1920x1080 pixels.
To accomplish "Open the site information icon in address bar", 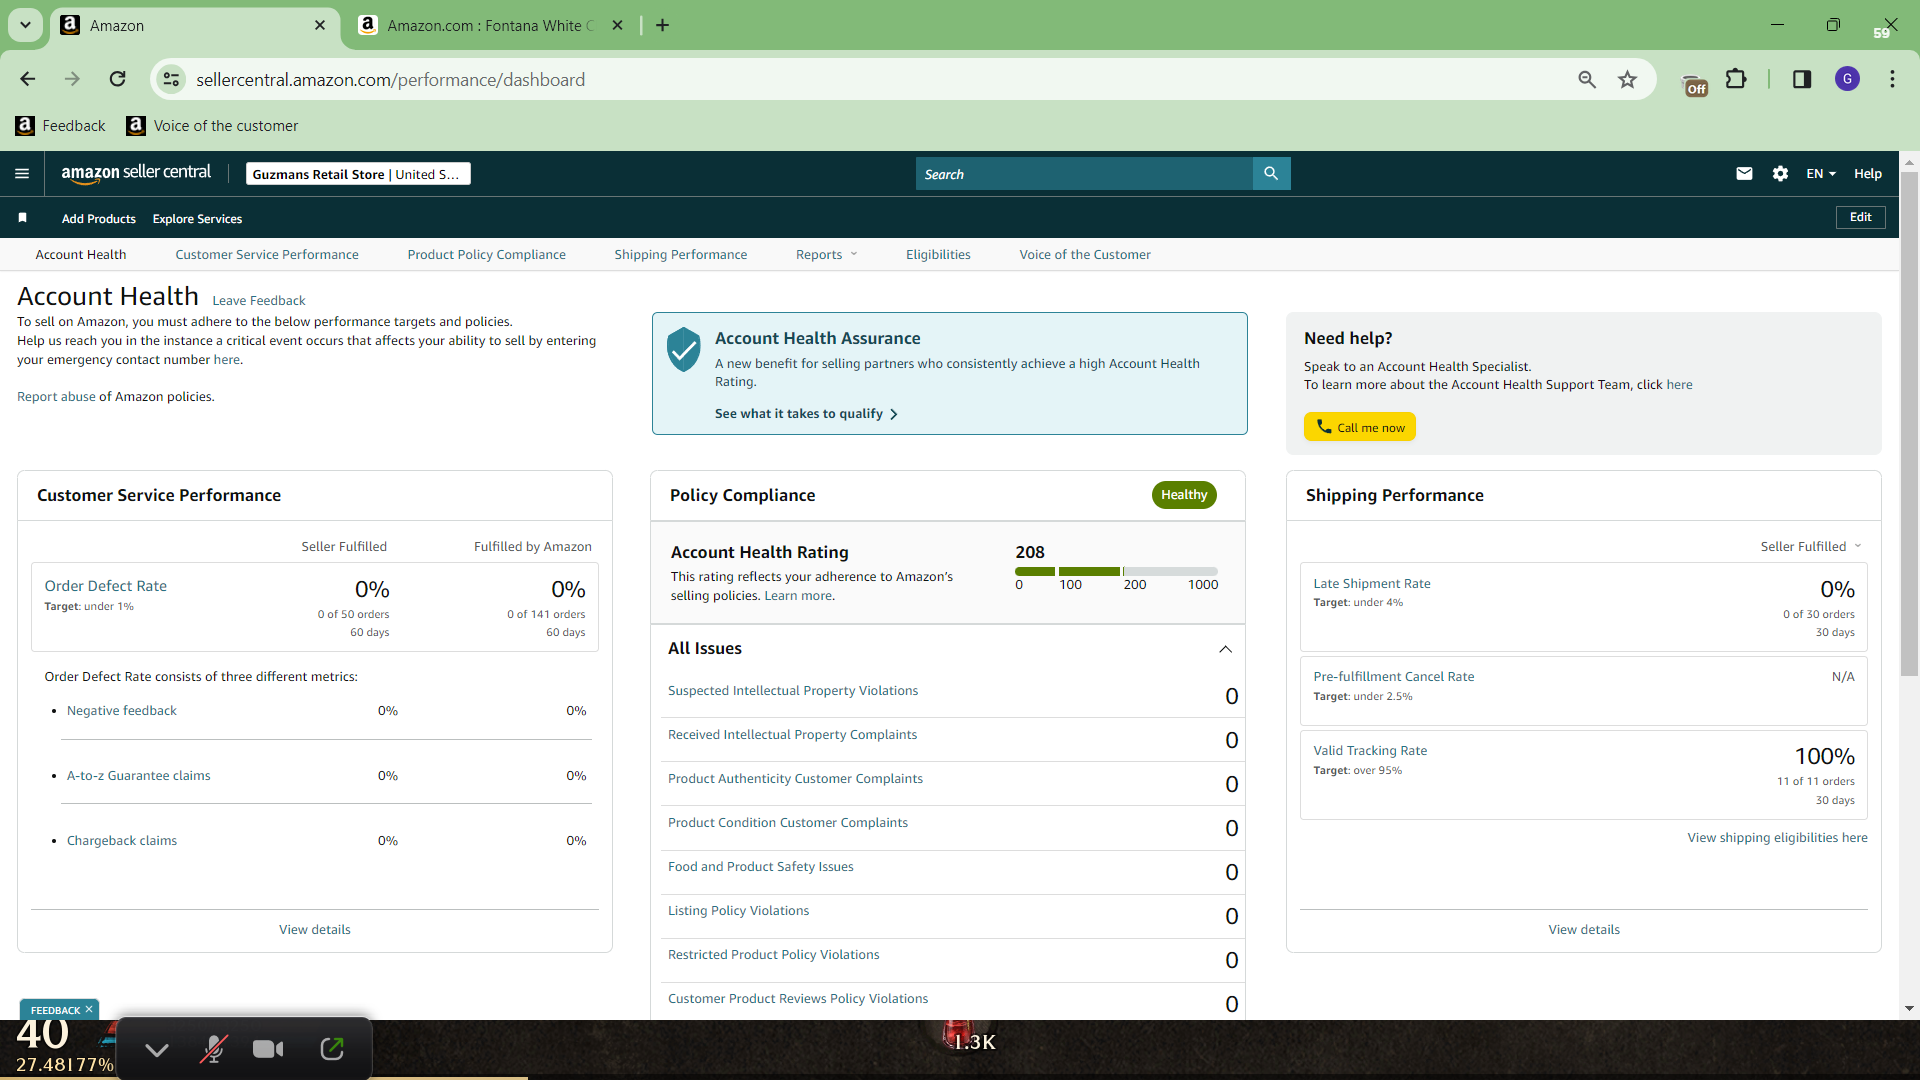I will coord(172,79).
